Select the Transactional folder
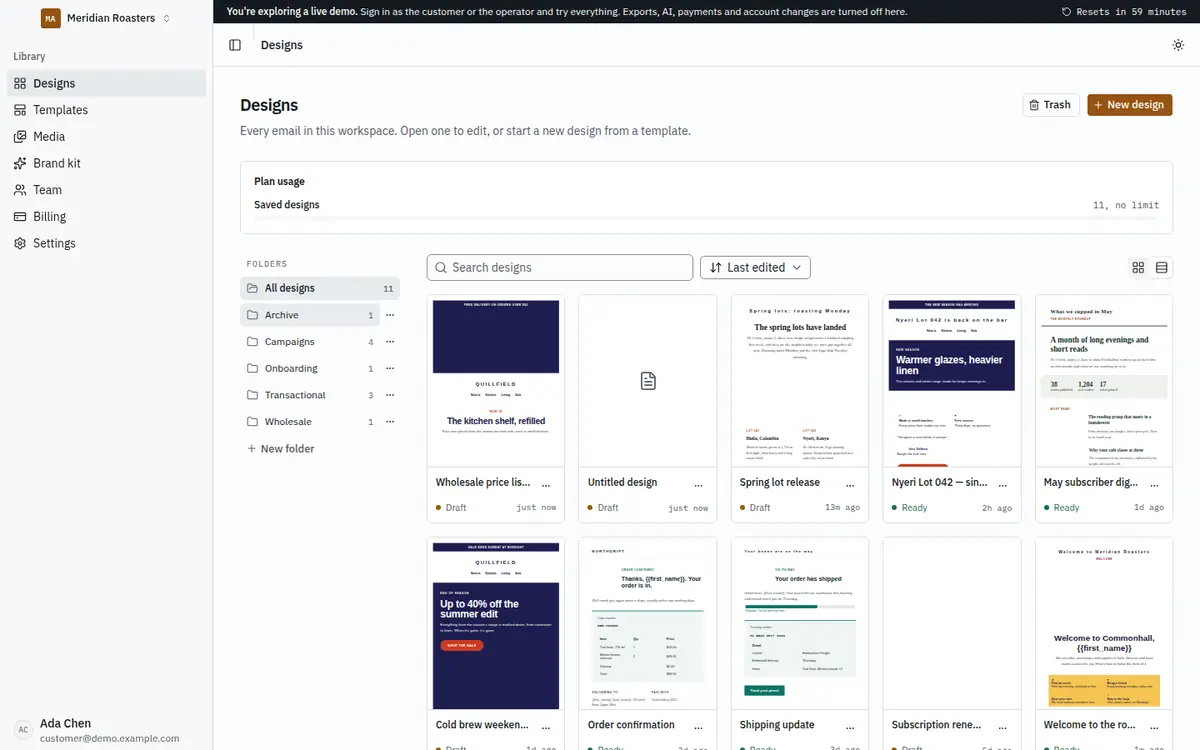1200x750 pixels. click(x=310, y=395)
